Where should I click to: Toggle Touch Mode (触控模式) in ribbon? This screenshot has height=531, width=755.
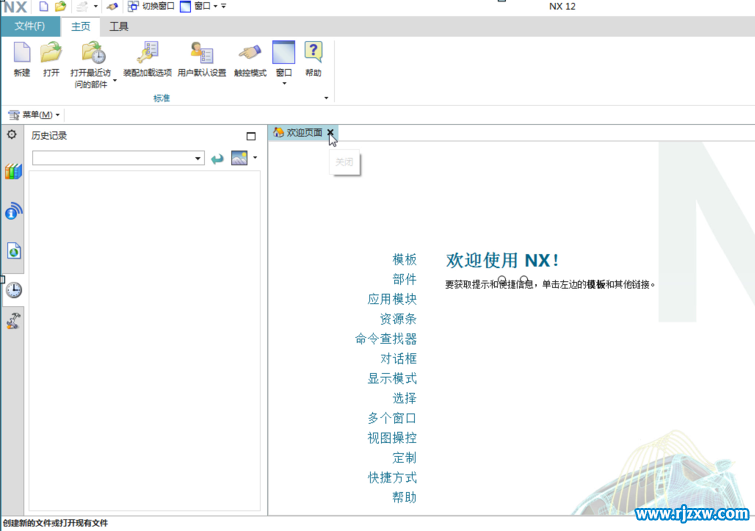coord(250,52)
